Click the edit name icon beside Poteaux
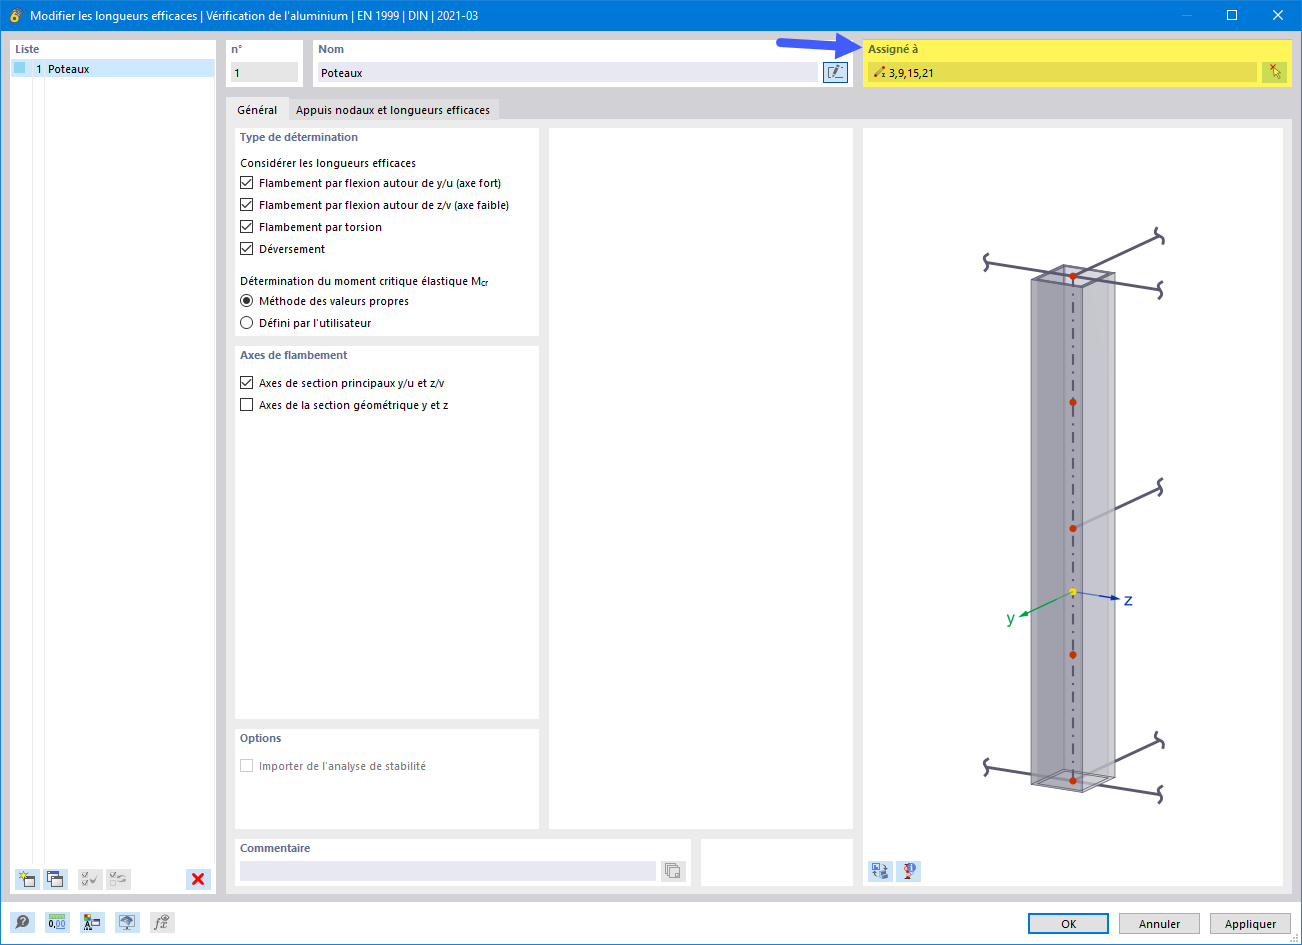The image size is (1302, 945). [x=835, y=72]
